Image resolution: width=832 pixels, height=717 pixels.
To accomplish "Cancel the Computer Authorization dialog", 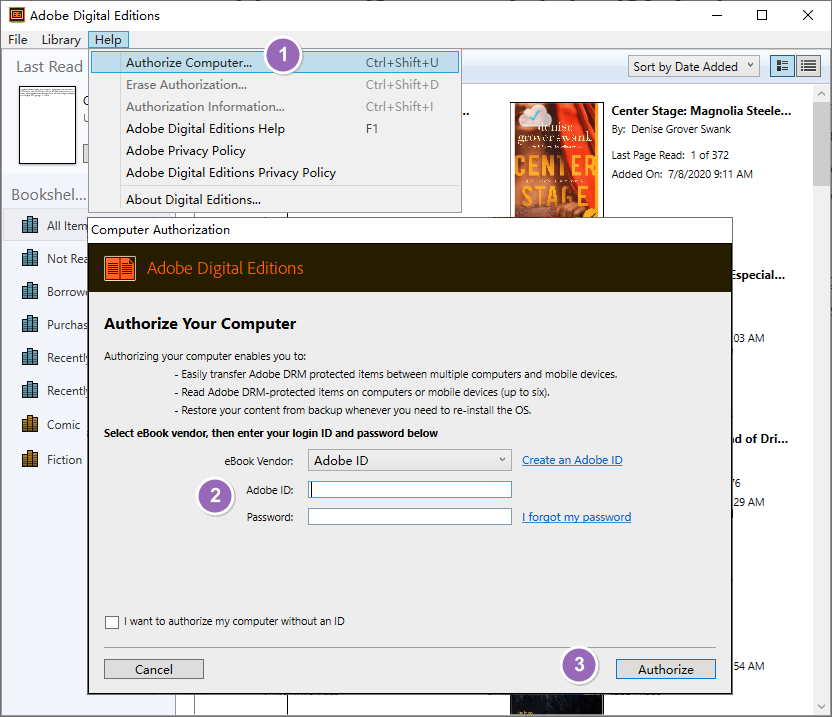I will 153,669.
